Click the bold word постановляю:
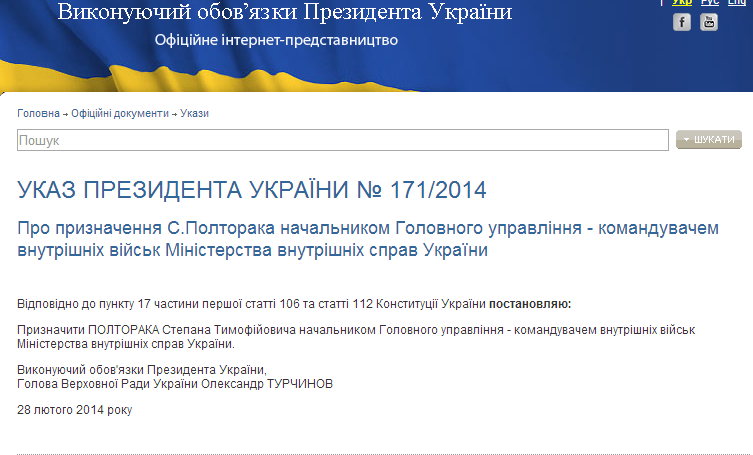The width and height of the screenshot is (753, 455). point(530,304)
